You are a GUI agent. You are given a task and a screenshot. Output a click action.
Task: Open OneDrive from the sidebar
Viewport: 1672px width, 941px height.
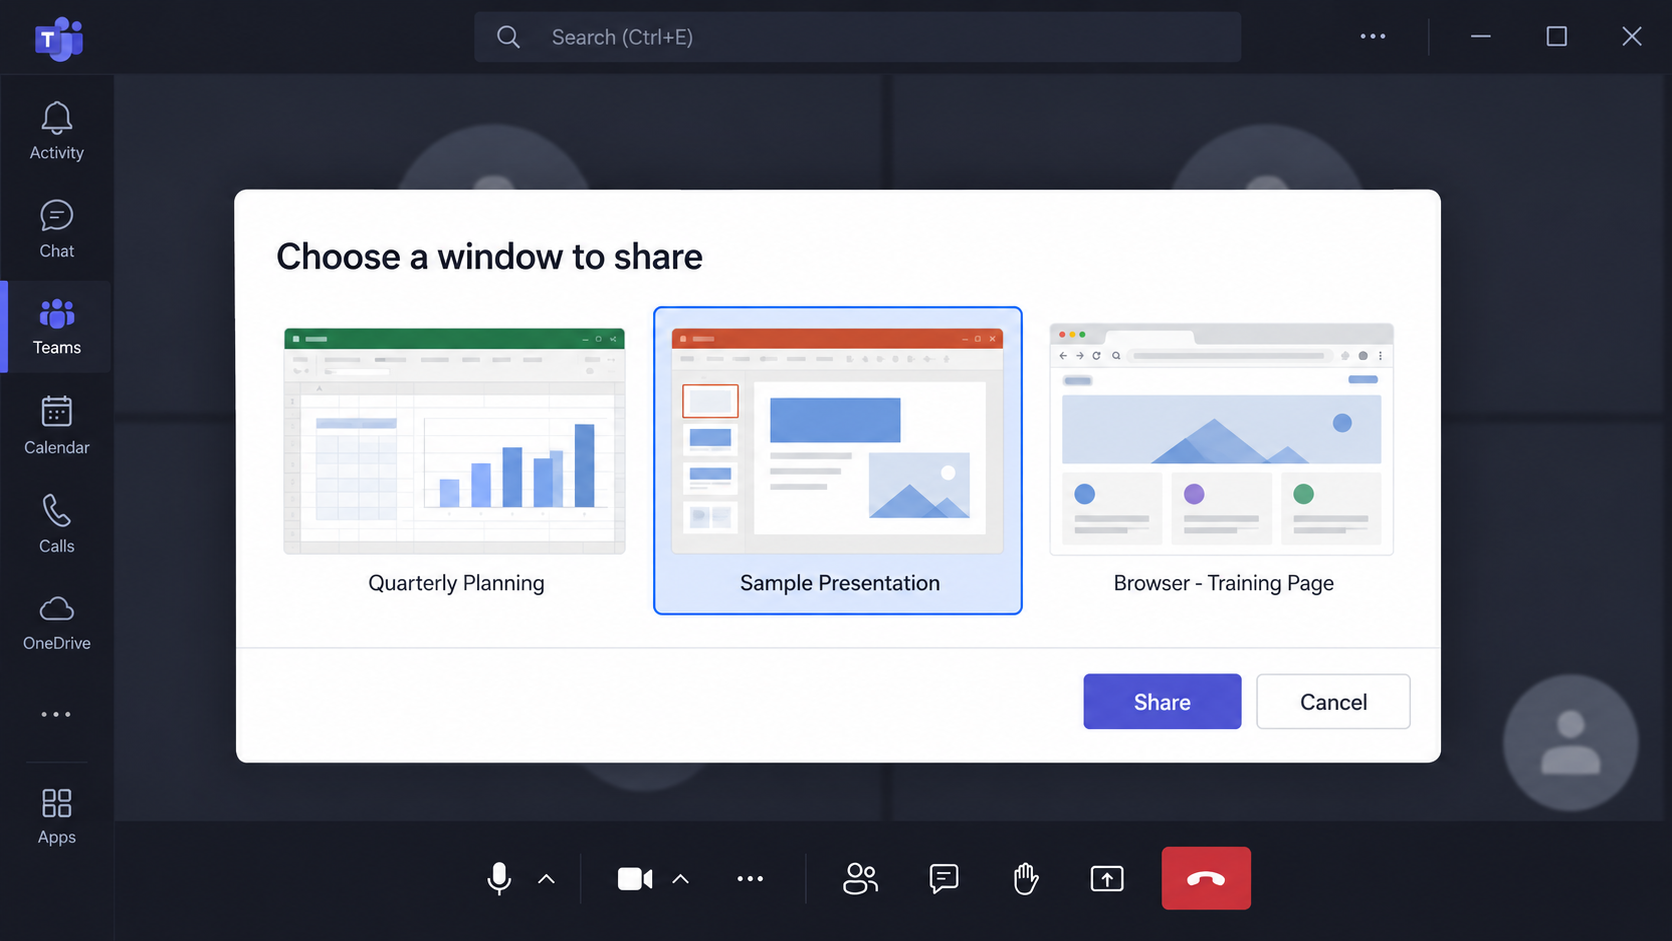tap(56, 622)
